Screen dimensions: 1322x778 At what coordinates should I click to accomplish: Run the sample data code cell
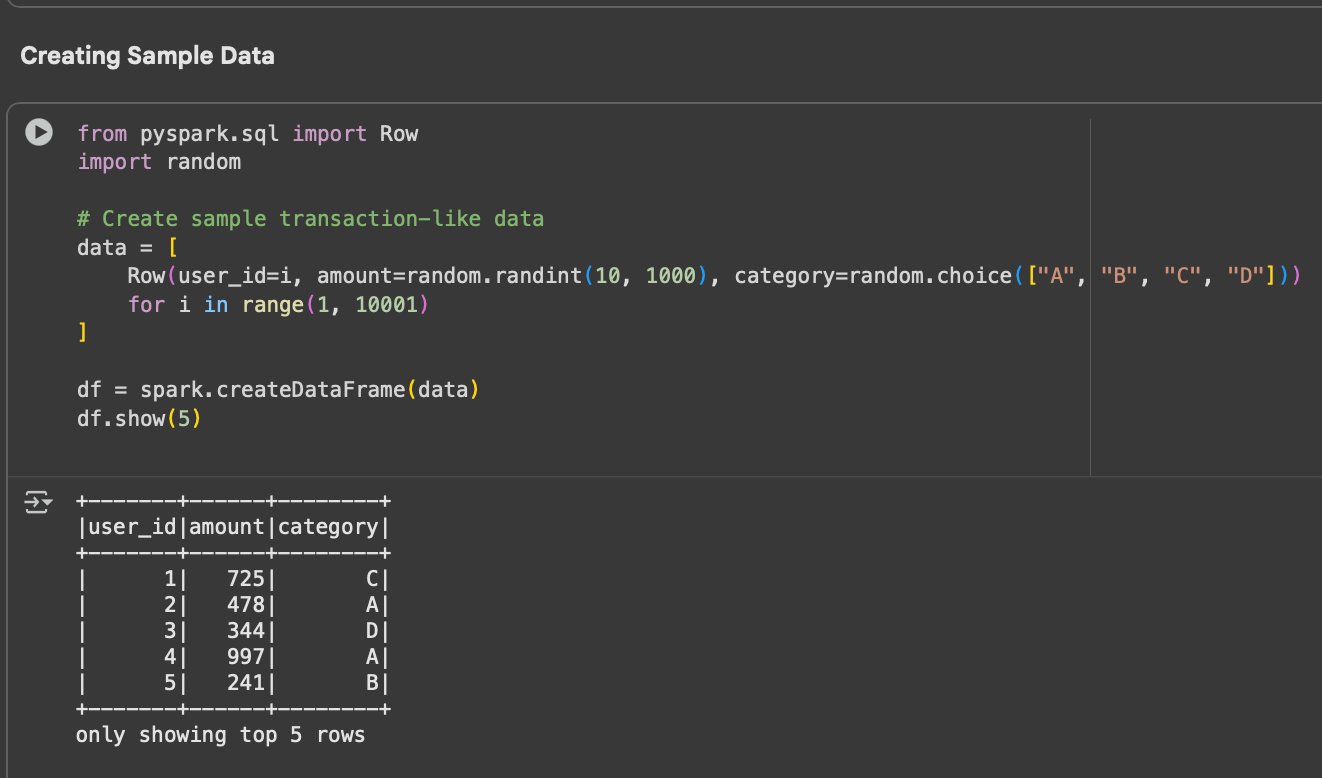pos(39,132)
